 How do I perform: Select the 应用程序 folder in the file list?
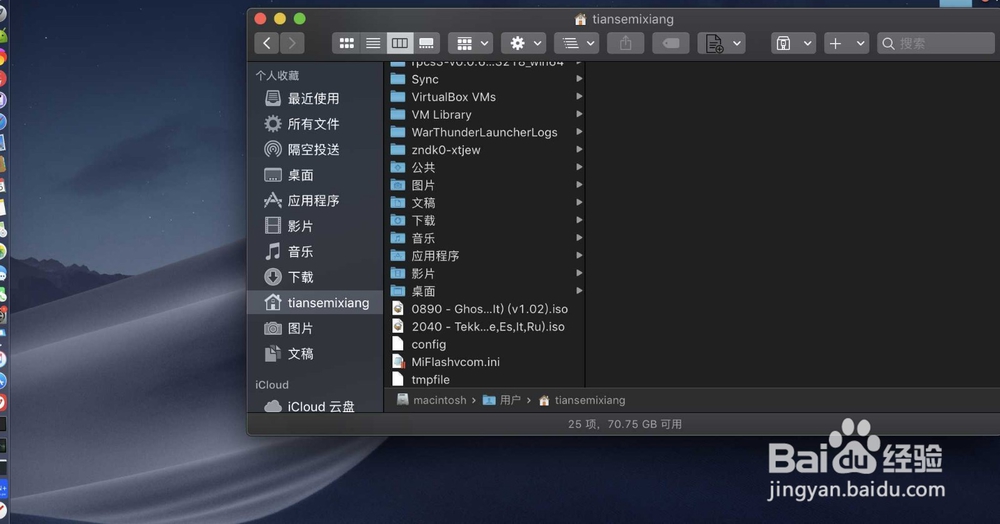tap(485, 256)
